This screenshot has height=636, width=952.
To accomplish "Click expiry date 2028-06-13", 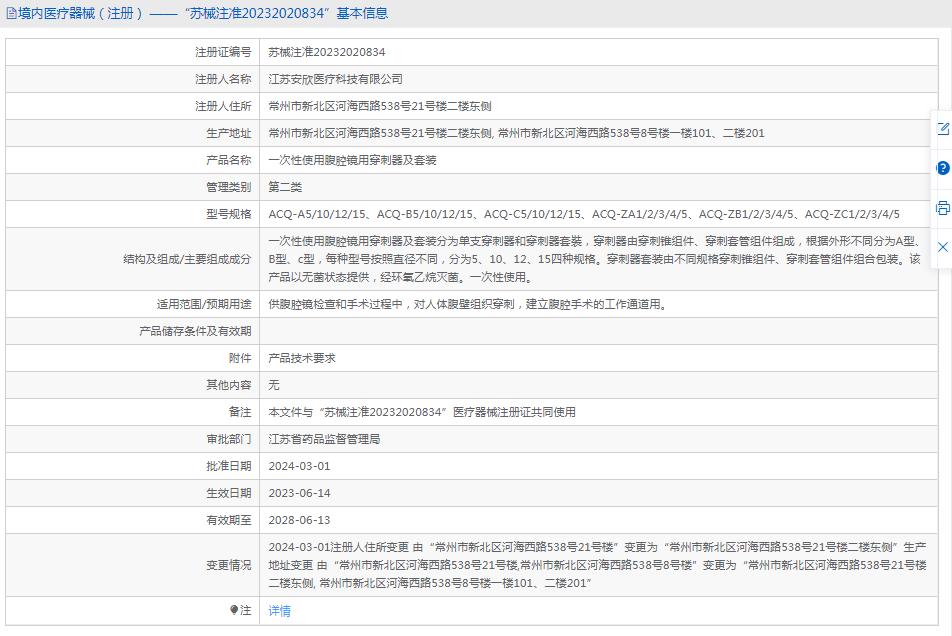I will tap(299, 520).
